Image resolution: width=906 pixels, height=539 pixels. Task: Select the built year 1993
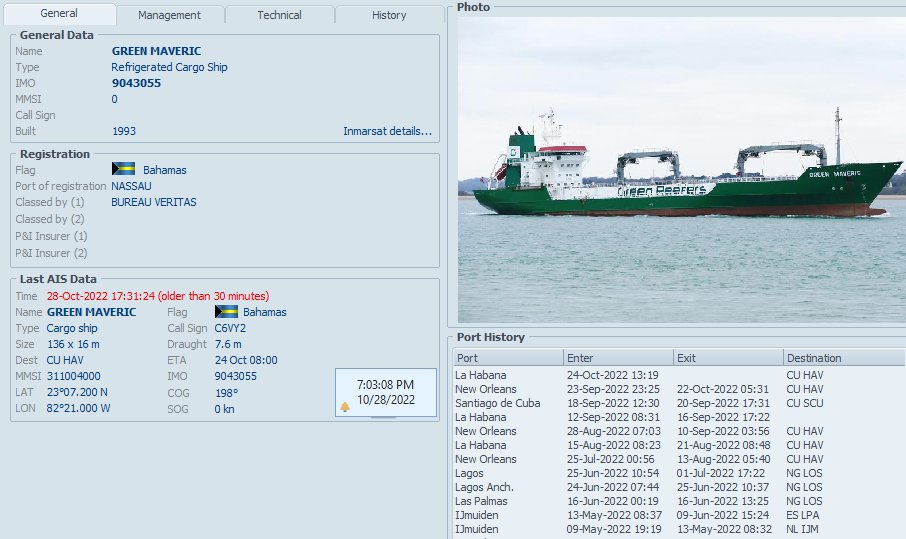pyautogui.click(x=124, y=131)
